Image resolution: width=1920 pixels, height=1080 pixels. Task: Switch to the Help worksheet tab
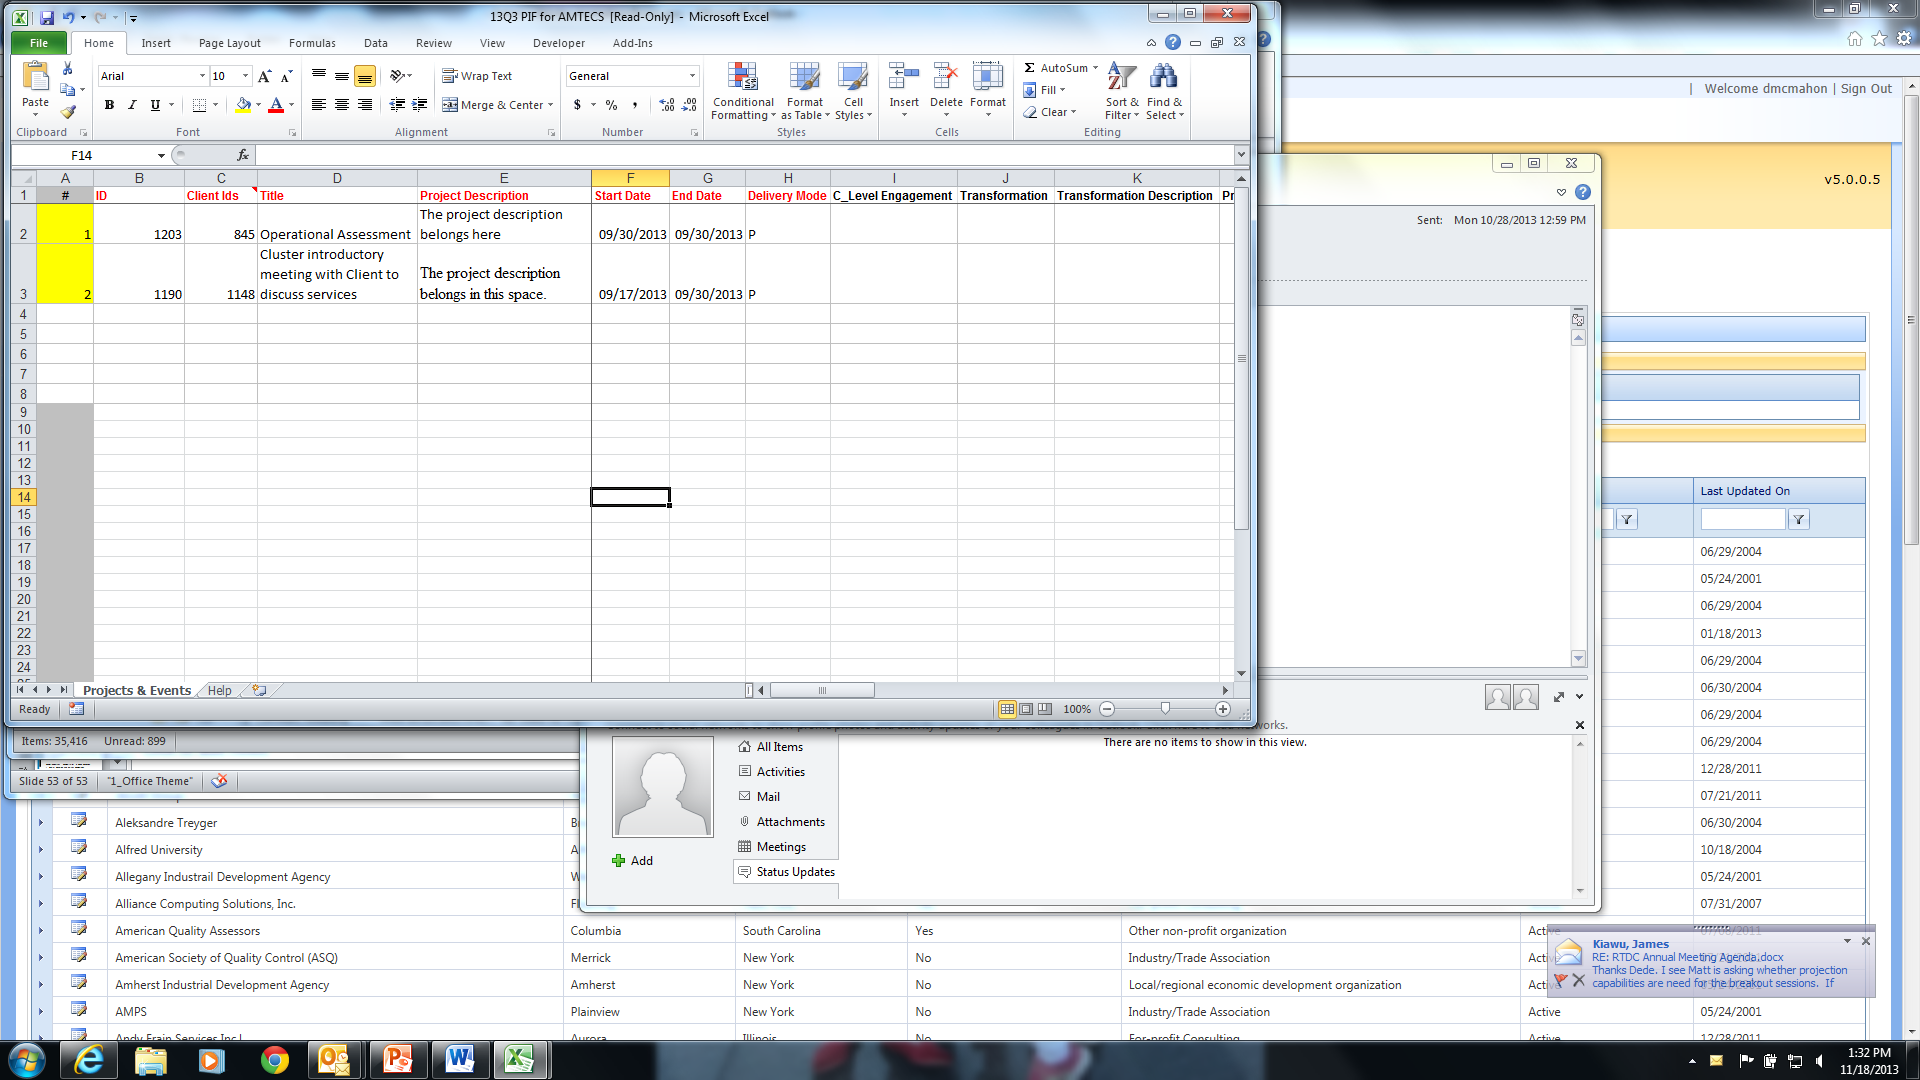219,690
